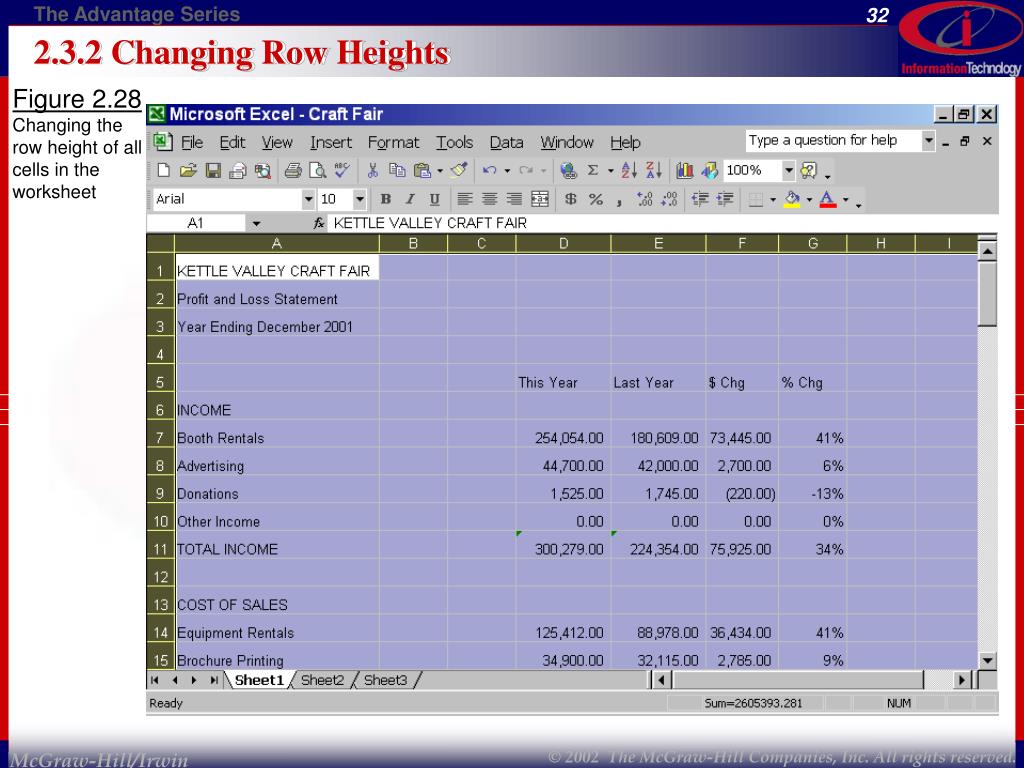Click the Copy icon
This screenshot has height=768, width=1024.
[397, 171]
